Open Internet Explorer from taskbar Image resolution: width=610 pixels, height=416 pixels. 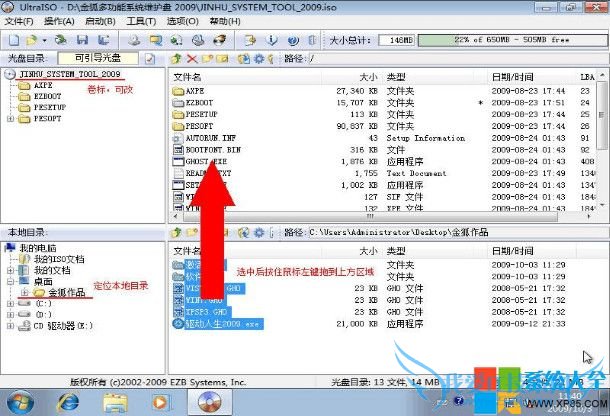68,402
